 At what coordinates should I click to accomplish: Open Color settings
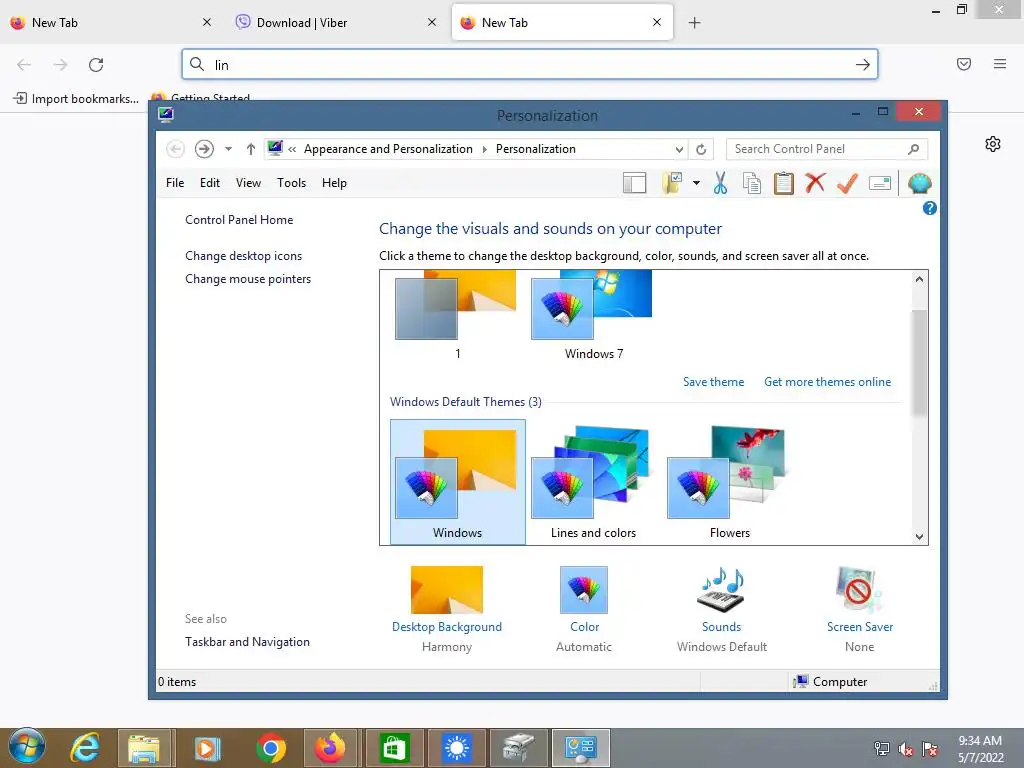[x=584, y=609]
